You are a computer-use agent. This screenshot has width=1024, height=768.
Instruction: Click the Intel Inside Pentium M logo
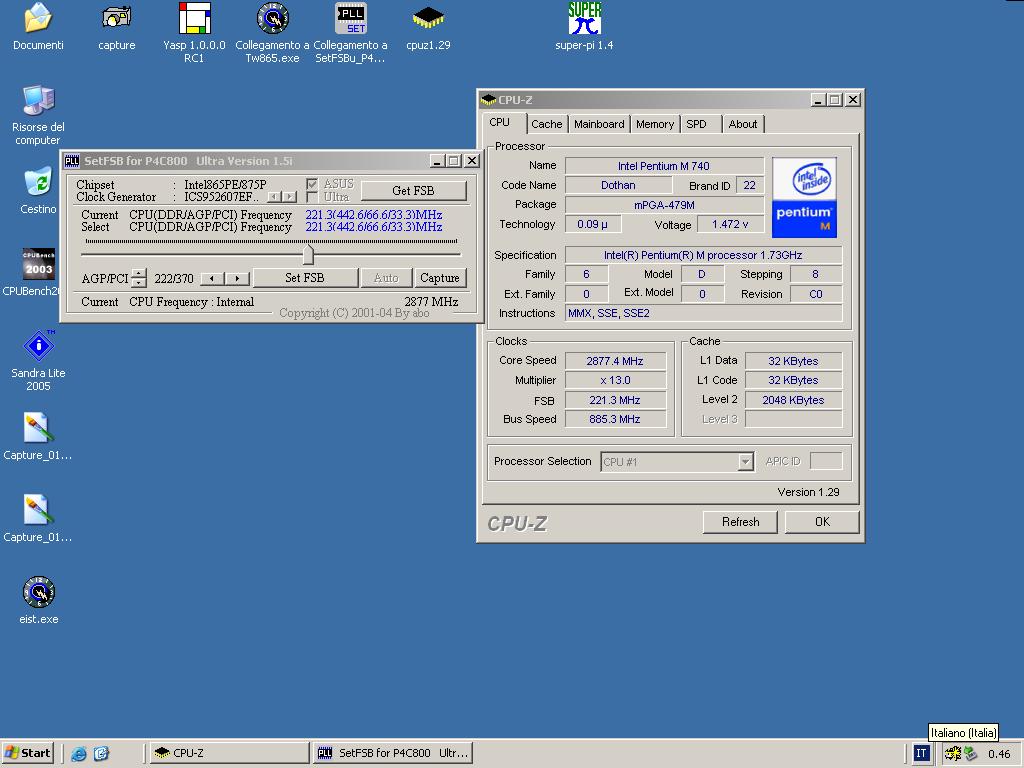click(804, 197)
